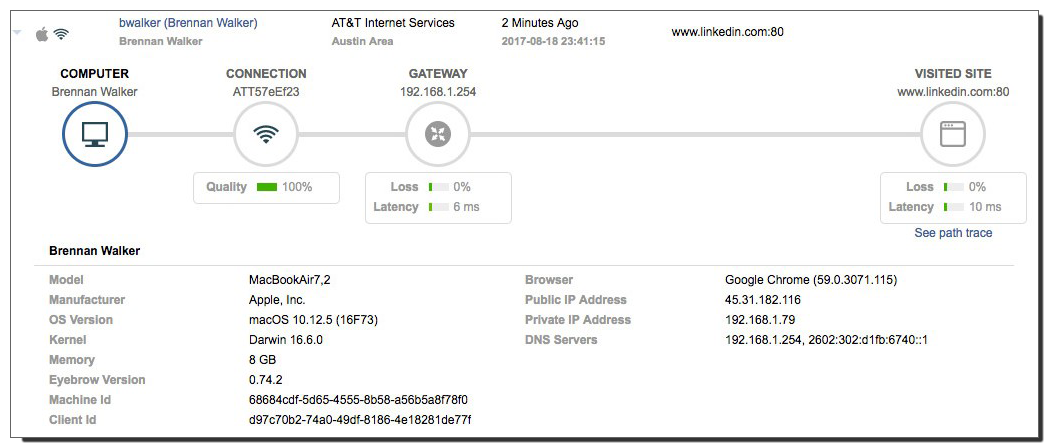Click the Public IP Address 45.31.182.116
This screenshot has width=1049, height=448.
tap(762, 300)
